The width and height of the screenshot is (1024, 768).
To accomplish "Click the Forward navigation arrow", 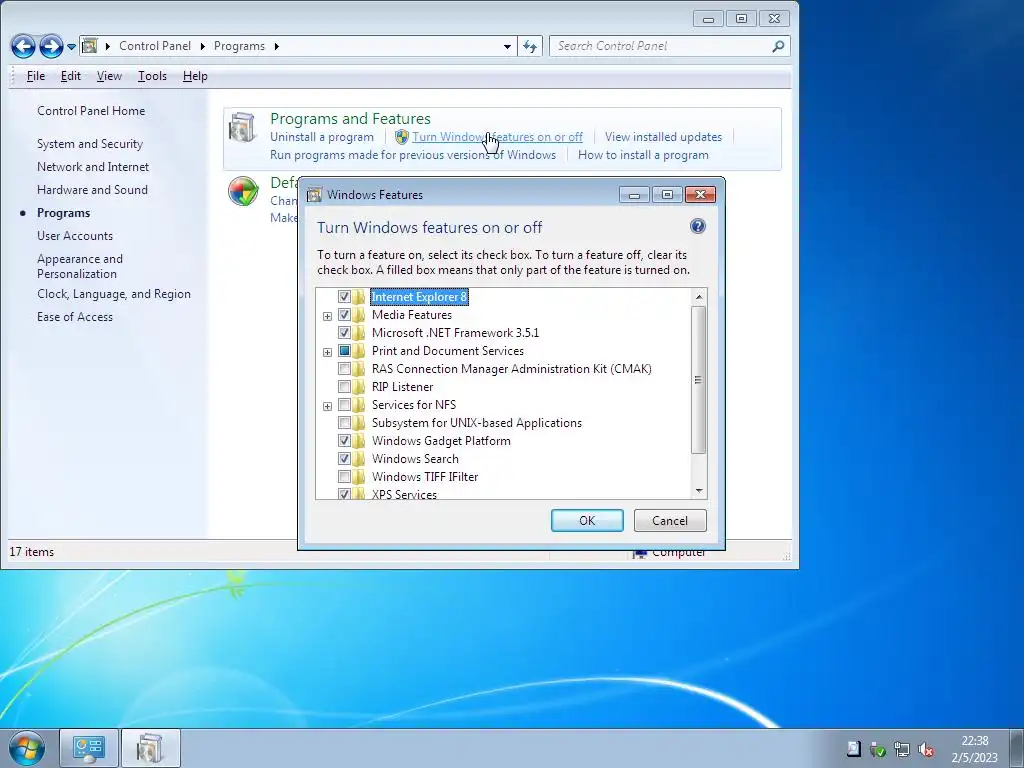I will point(51,46).
